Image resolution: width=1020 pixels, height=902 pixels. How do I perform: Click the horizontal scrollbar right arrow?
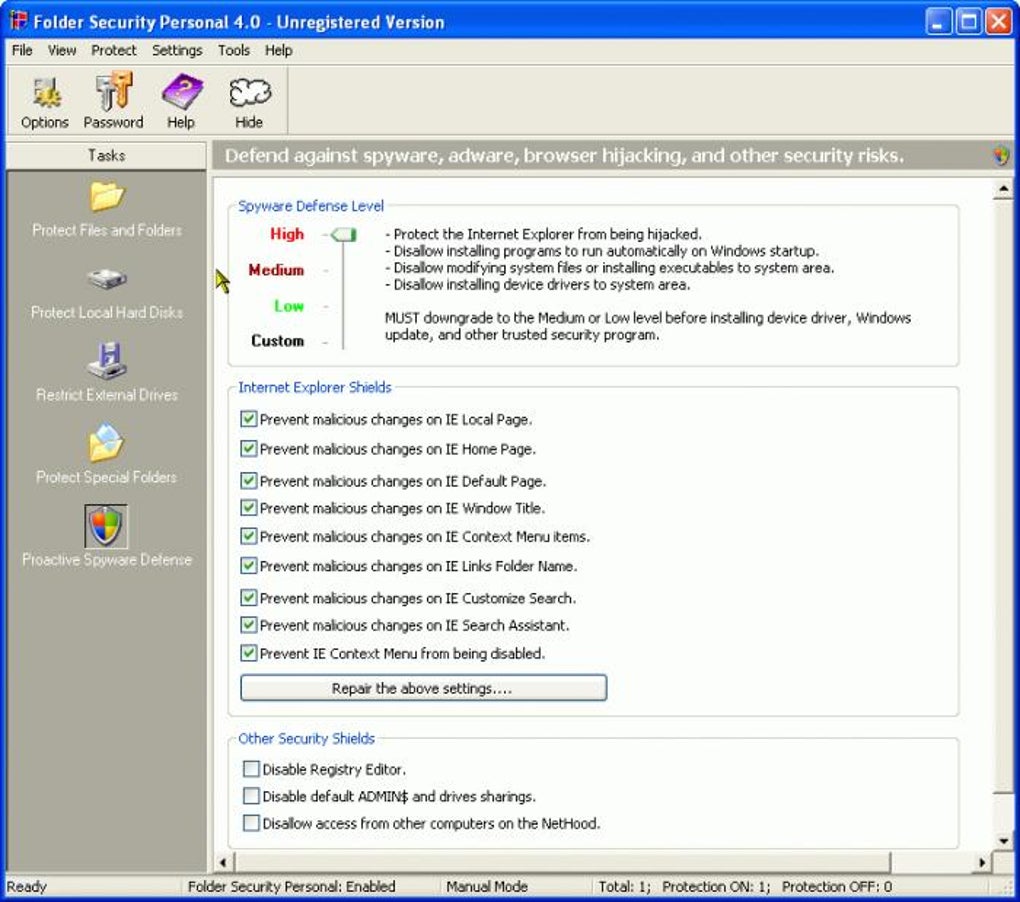982,862
